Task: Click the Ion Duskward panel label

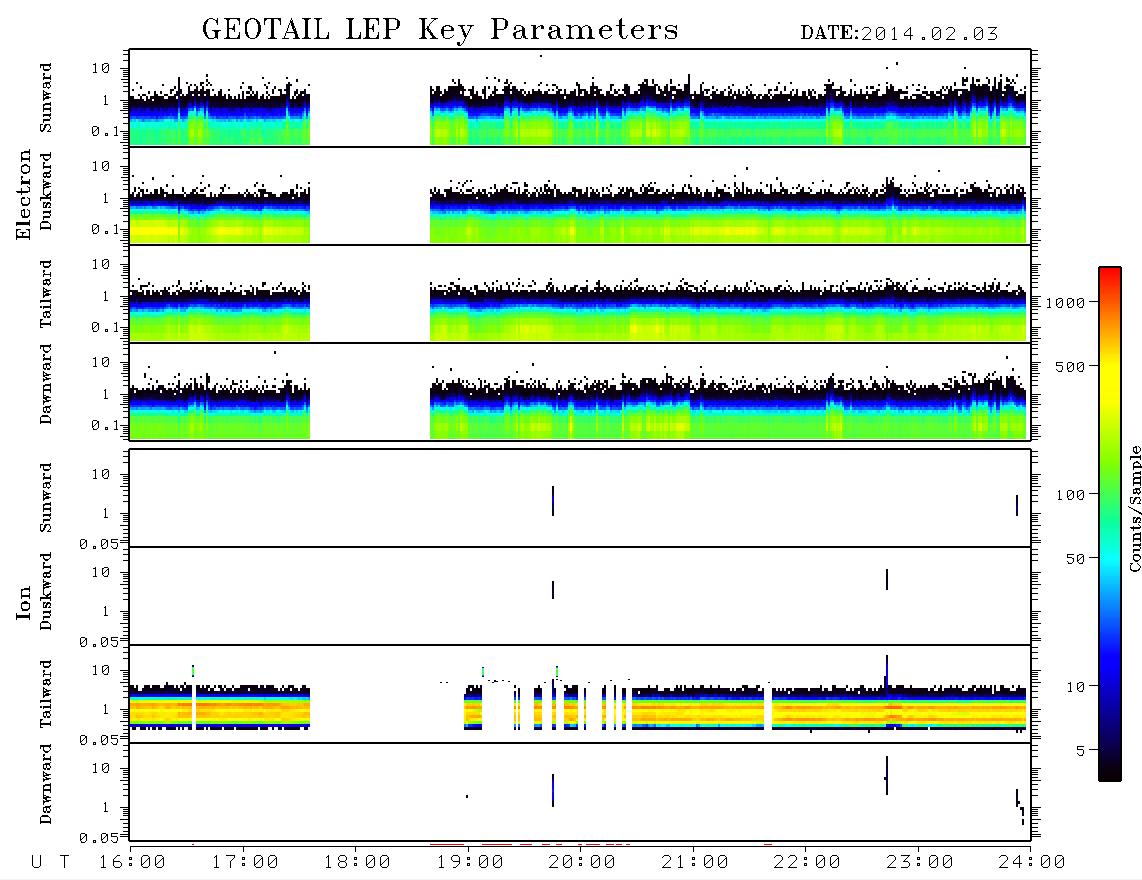Action: coord(46,592)
